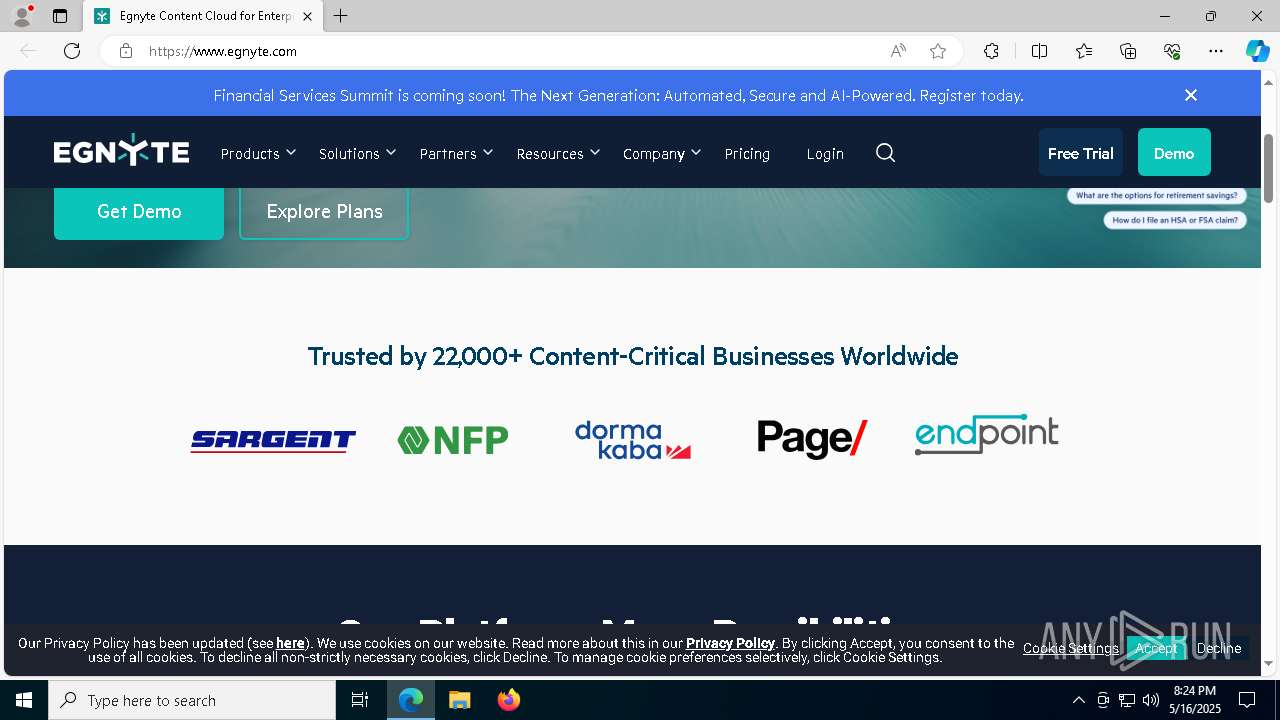Click the browser back arrow
The width and height of the screenshot is (1280, 720).
point(28,51)
